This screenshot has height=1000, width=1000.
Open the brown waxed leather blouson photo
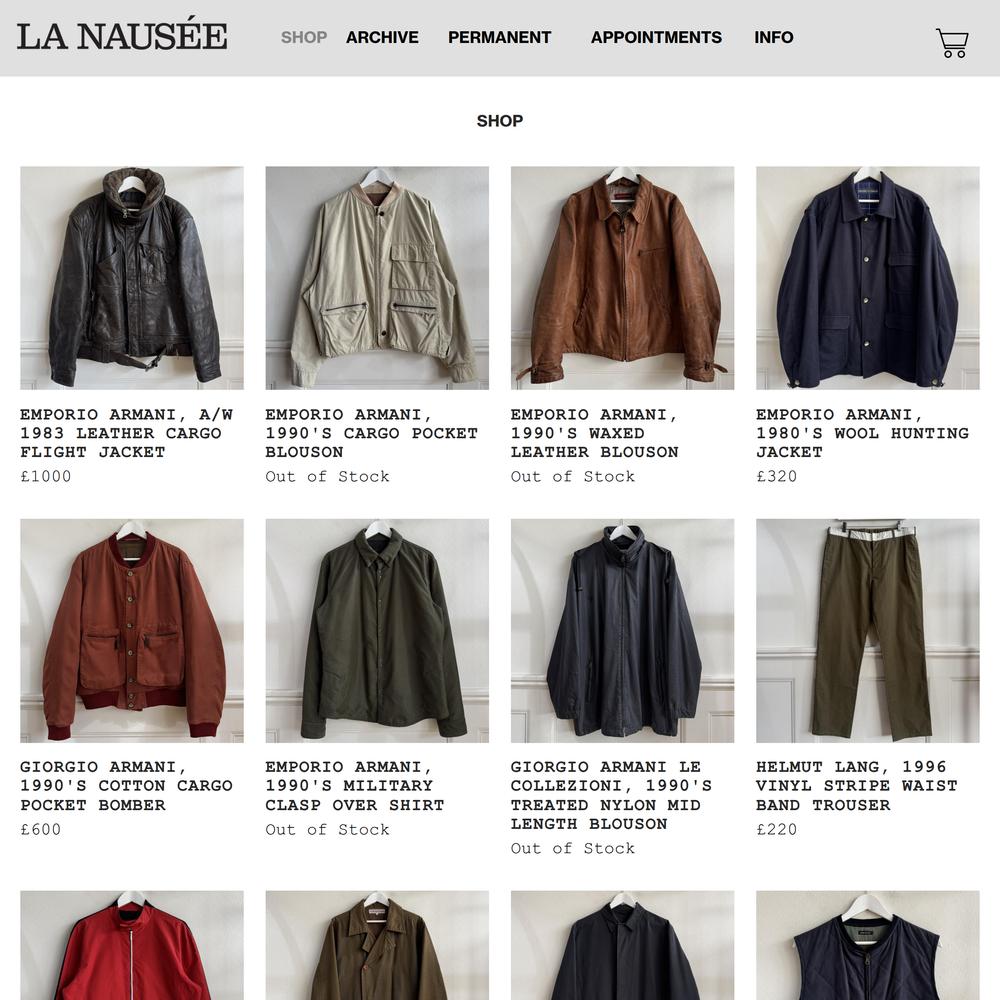tap(622, 278)
